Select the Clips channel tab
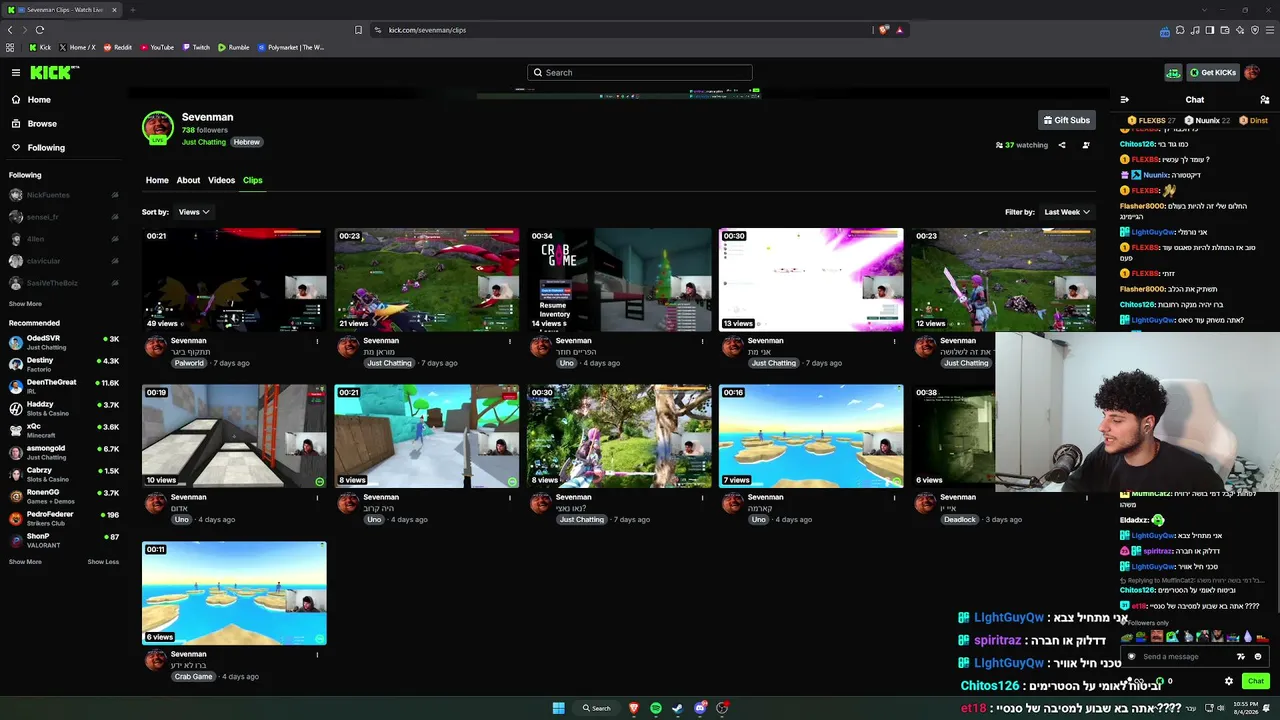Viewport: 1280px width, 720px height. tap(252, 180)
